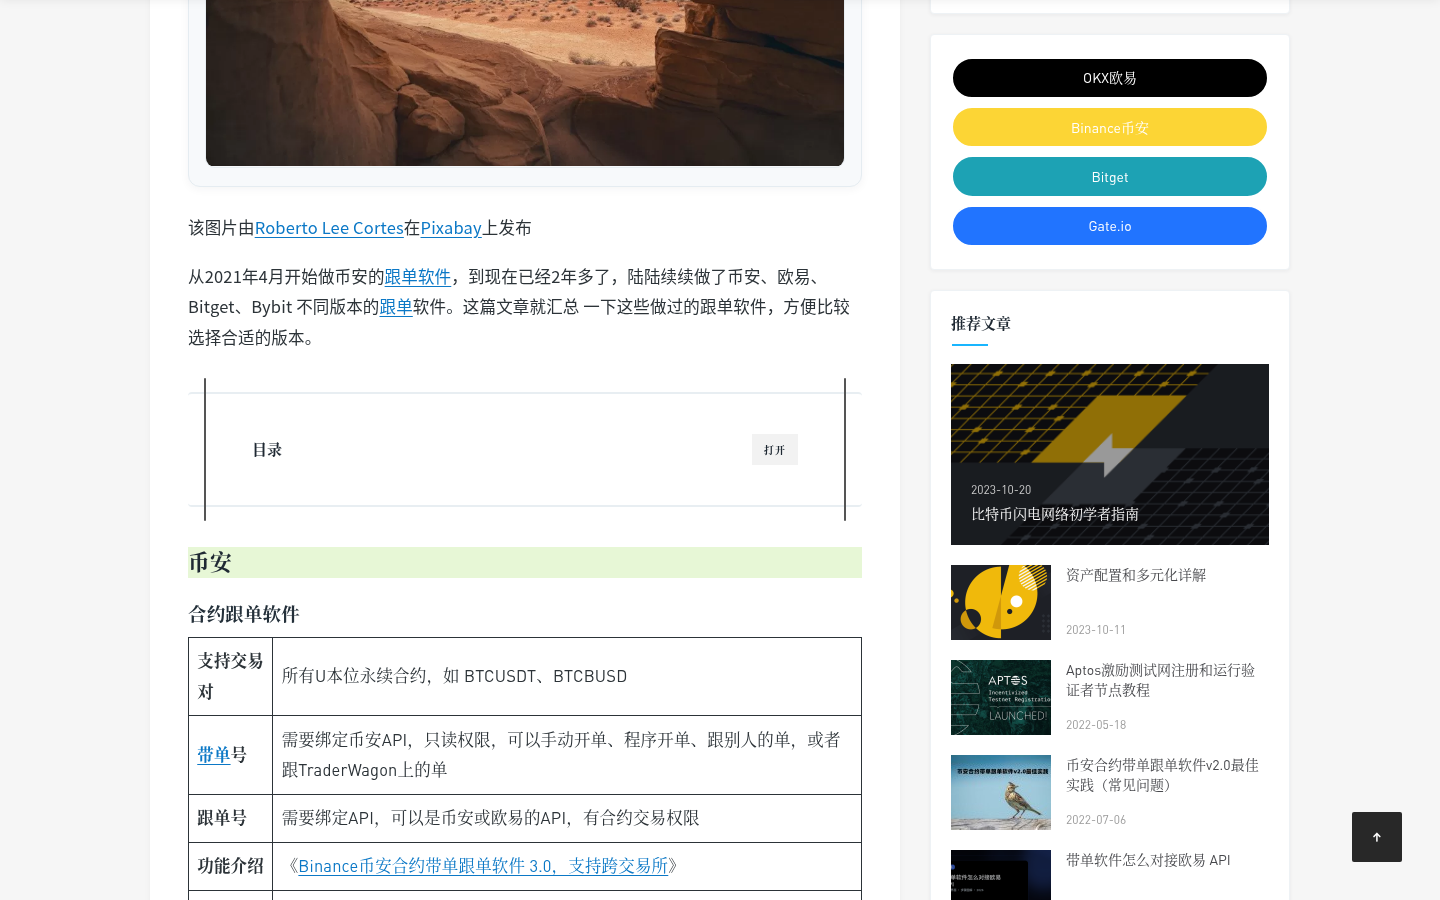Open the Aptos激励测试网注册 article title
This screenshot has height=900, width=1440.
tap(1160, 680)
